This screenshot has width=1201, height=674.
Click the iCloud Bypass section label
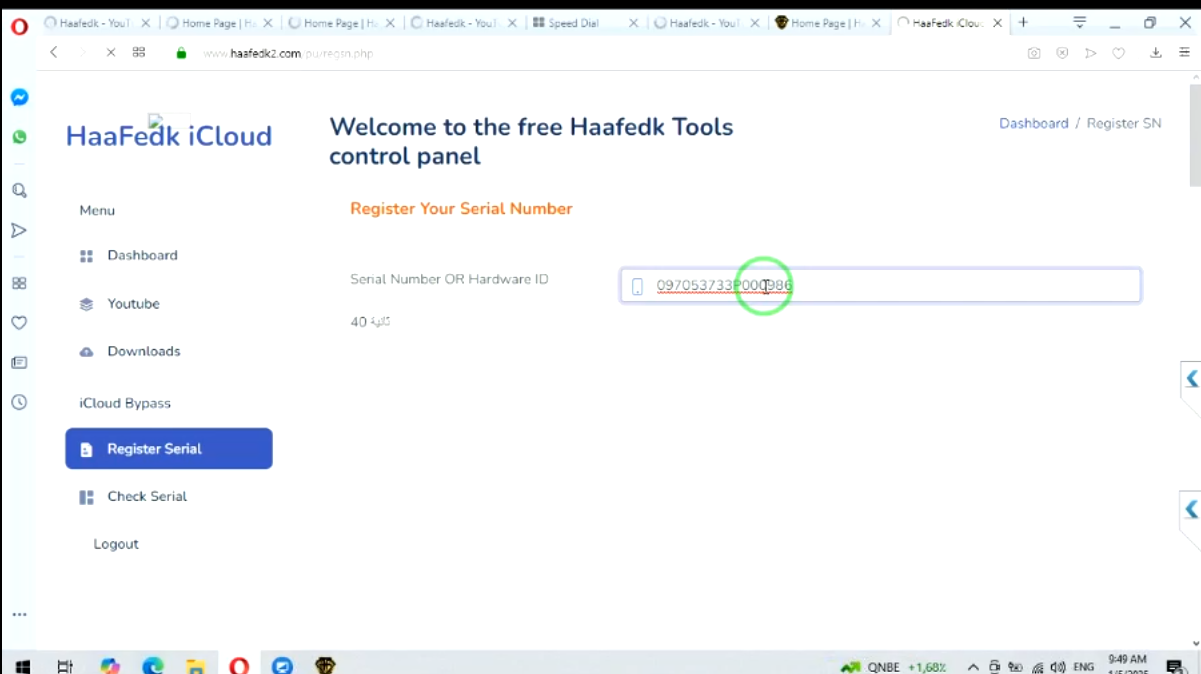[125, 403]
